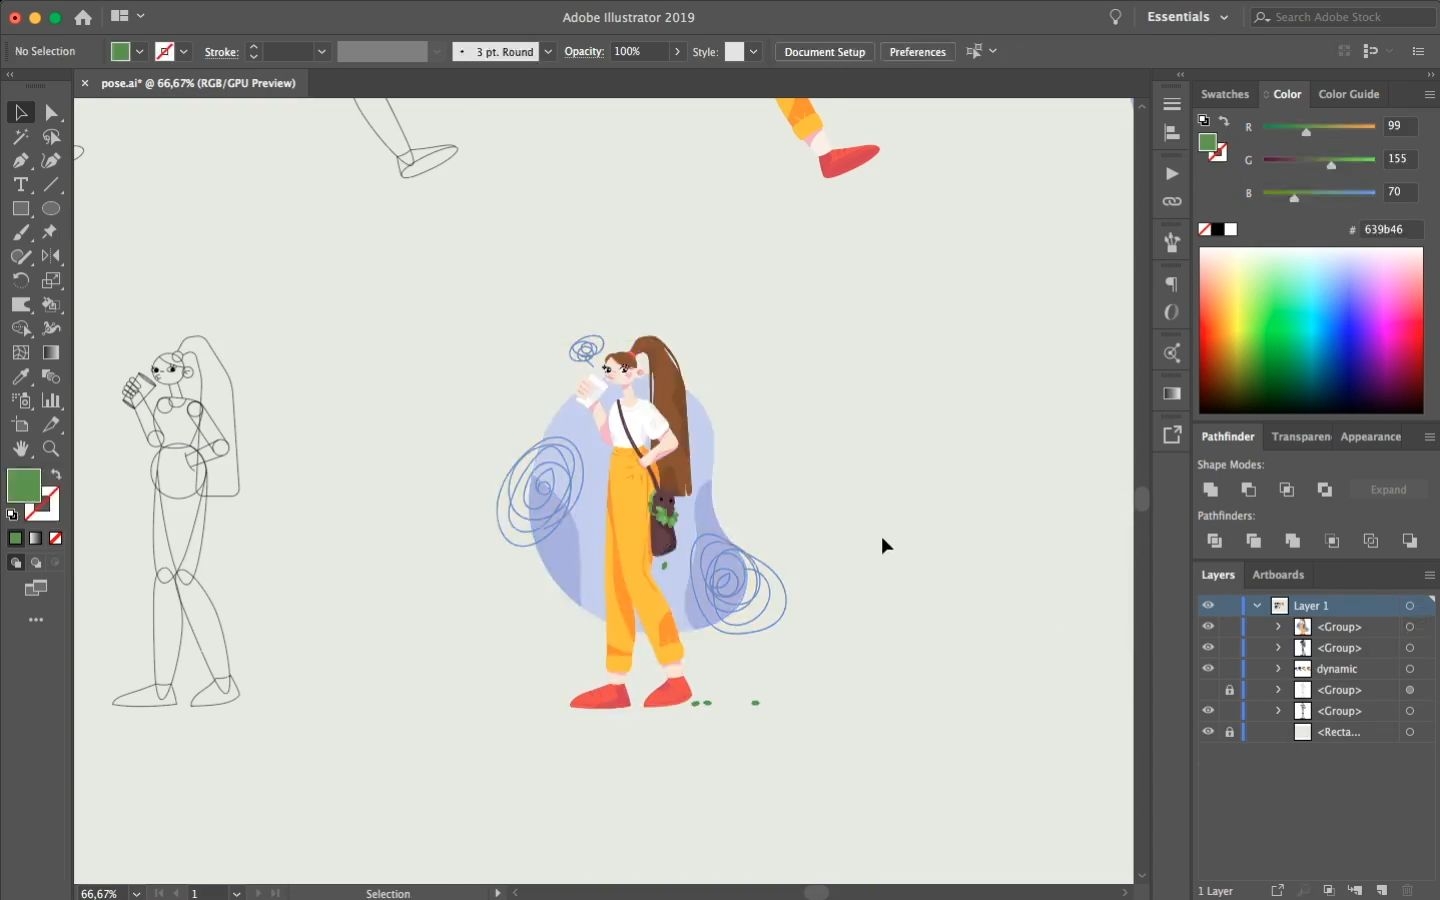Open the 3 pt. Round brush dropdown

[548, 52]
